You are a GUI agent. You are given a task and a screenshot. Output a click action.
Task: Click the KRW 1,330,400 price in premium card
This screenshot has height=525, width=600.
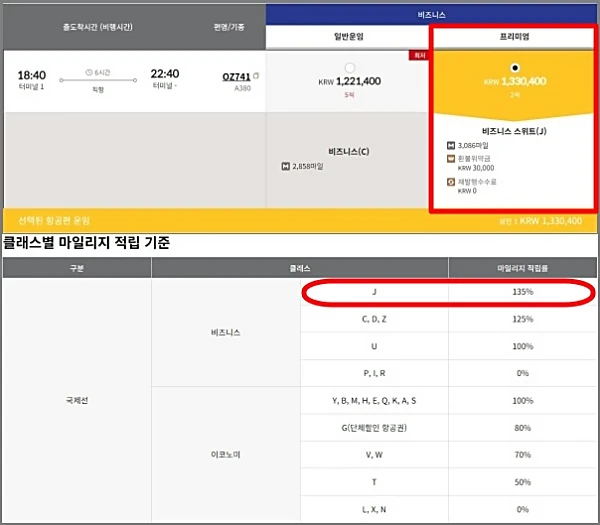(515, 81)
